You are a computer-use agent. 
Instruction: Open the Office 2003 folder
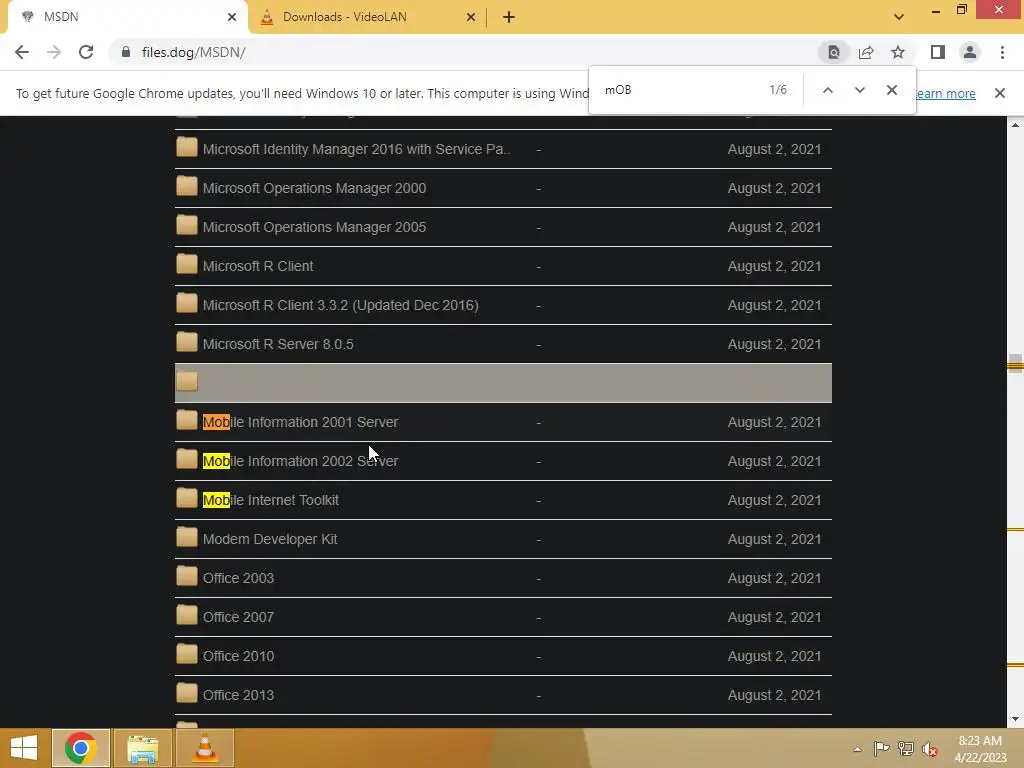(x=238, y=578)
